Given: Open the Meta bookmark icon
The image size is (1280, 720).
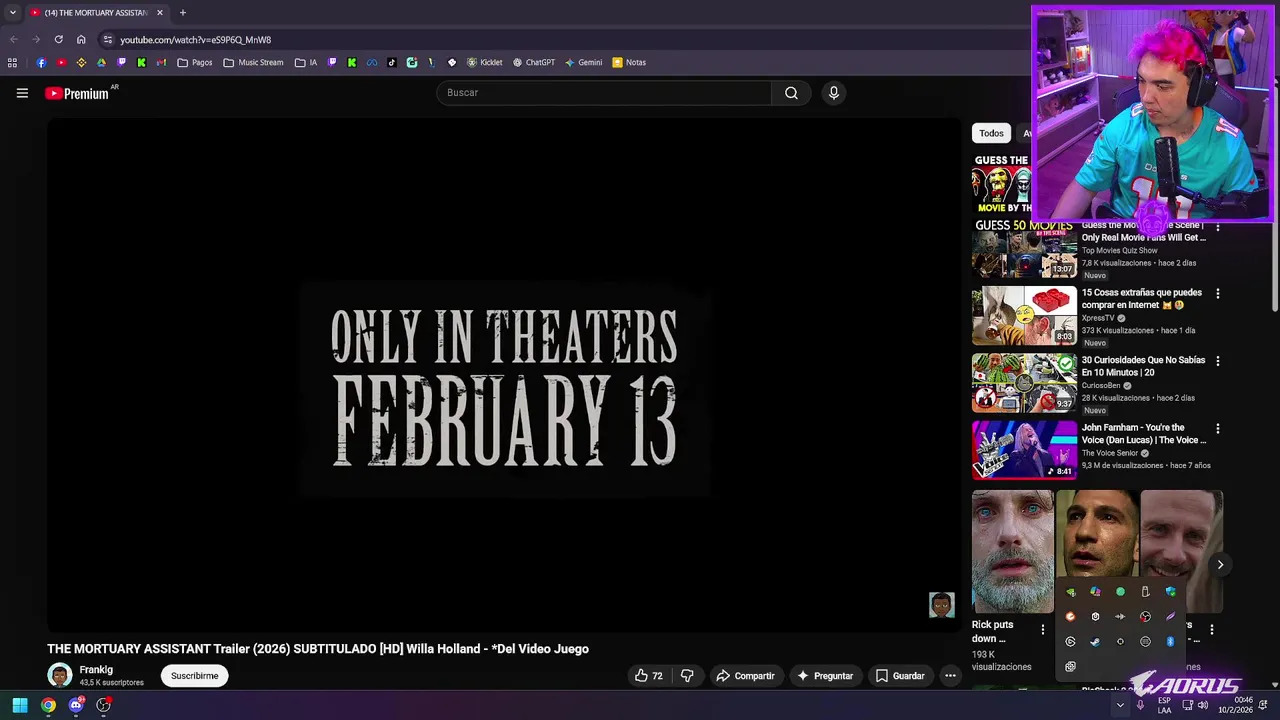Looking at the screenshot, I should 371,62.
